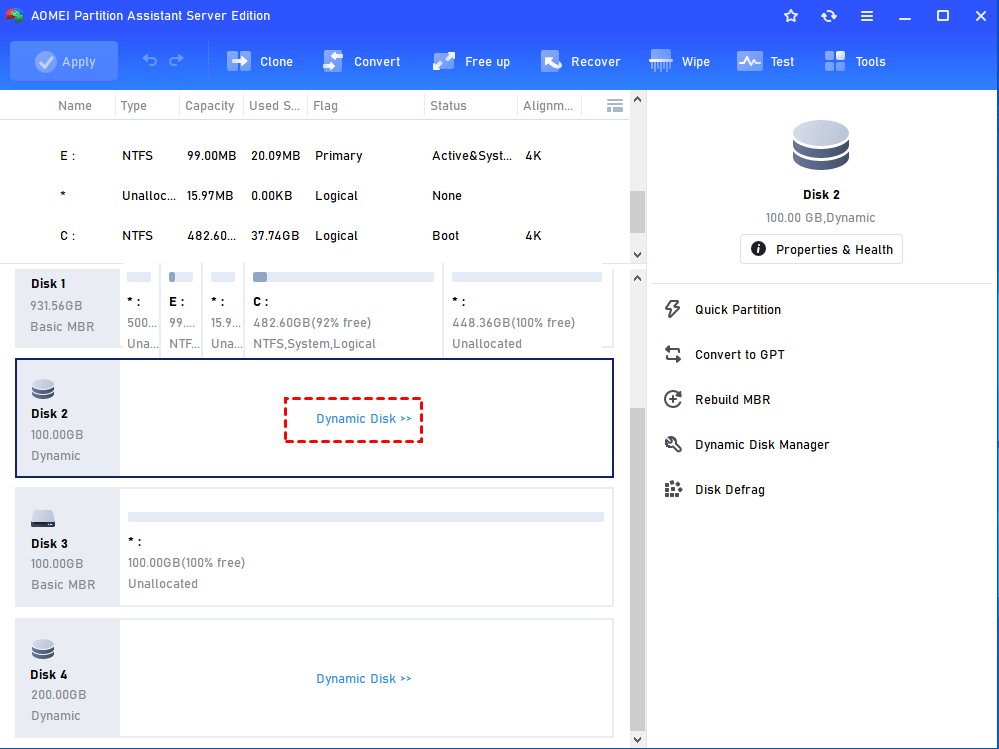Image resolution: width=999 pixels, height=749 pixels.
Task: Click the Convert to GPT arrows icon
Action: 673,354
